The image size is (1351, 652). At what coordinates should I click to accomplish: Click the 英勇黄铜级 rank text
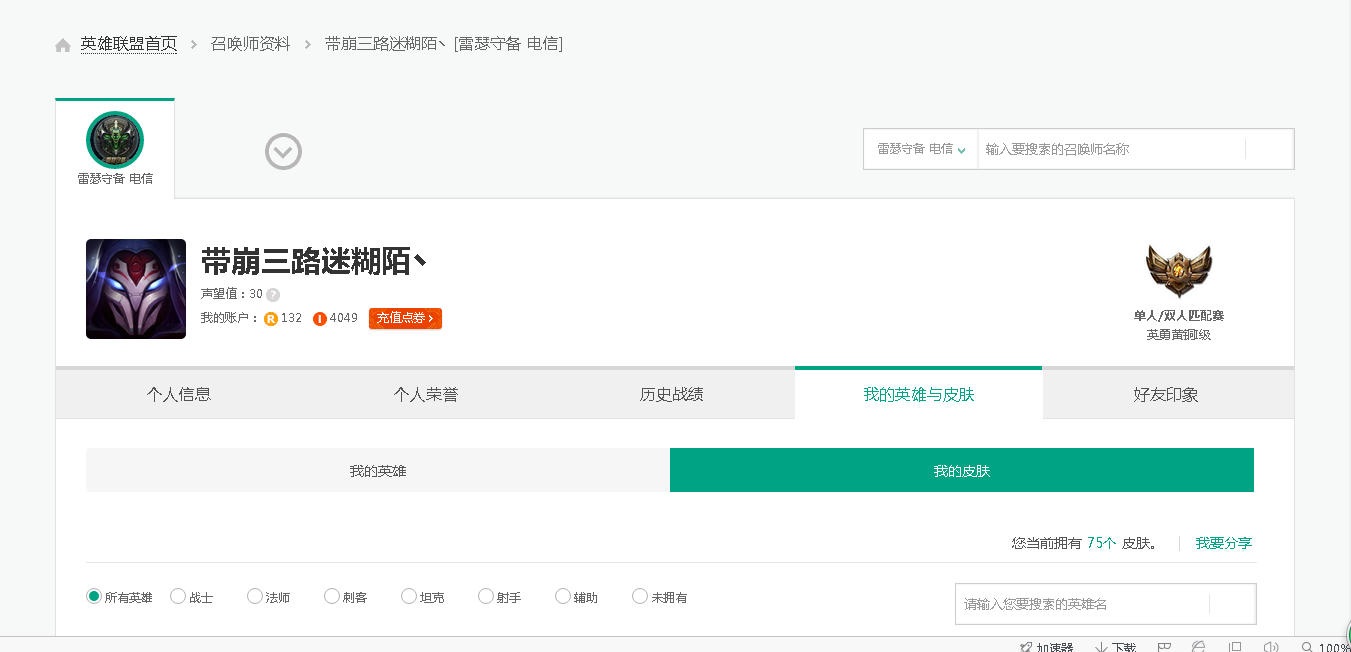[1179, 335]
